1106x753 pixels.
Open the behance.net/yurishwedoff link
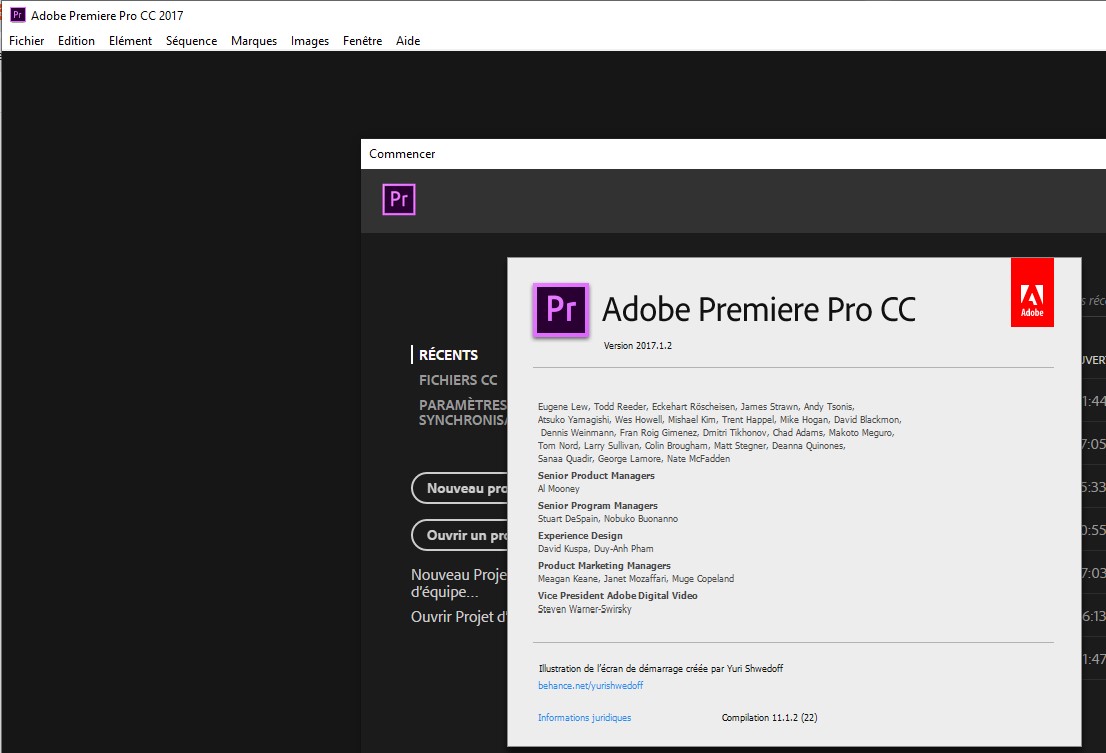tap(590, 685)
